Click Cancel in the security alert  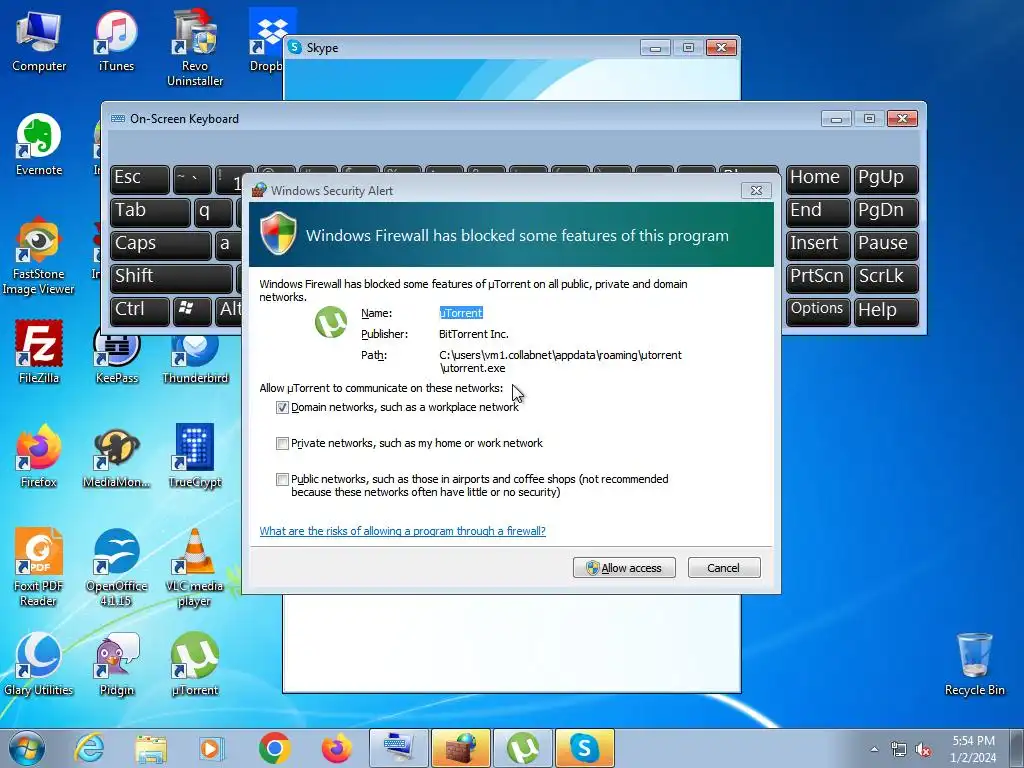click(x=724, y=568)
